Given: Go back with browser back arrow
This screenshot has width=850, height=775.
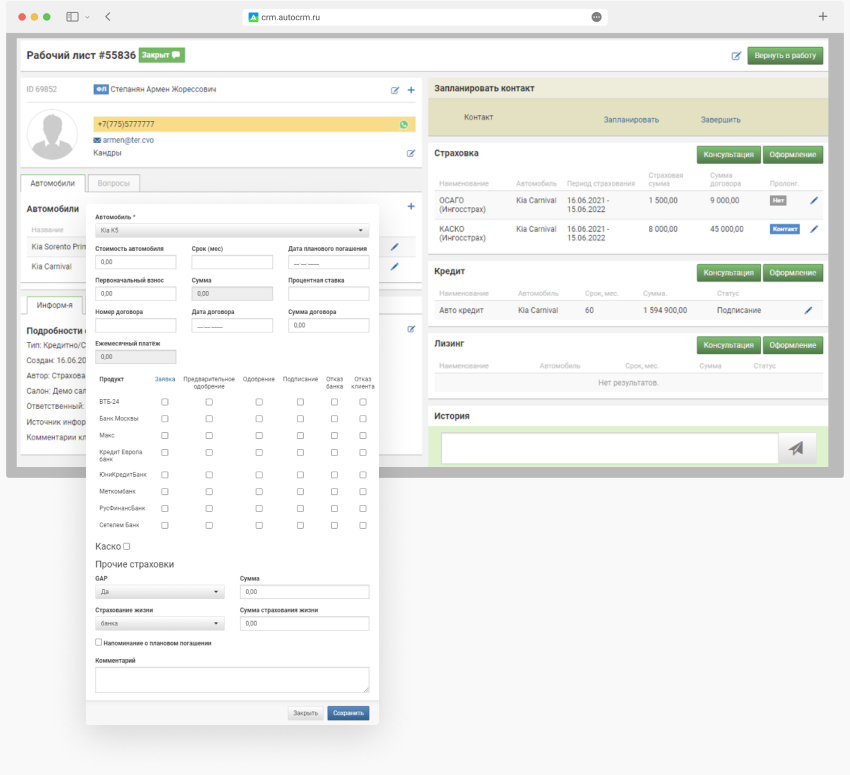Looking at the screenshot, I should pos(108,17).
